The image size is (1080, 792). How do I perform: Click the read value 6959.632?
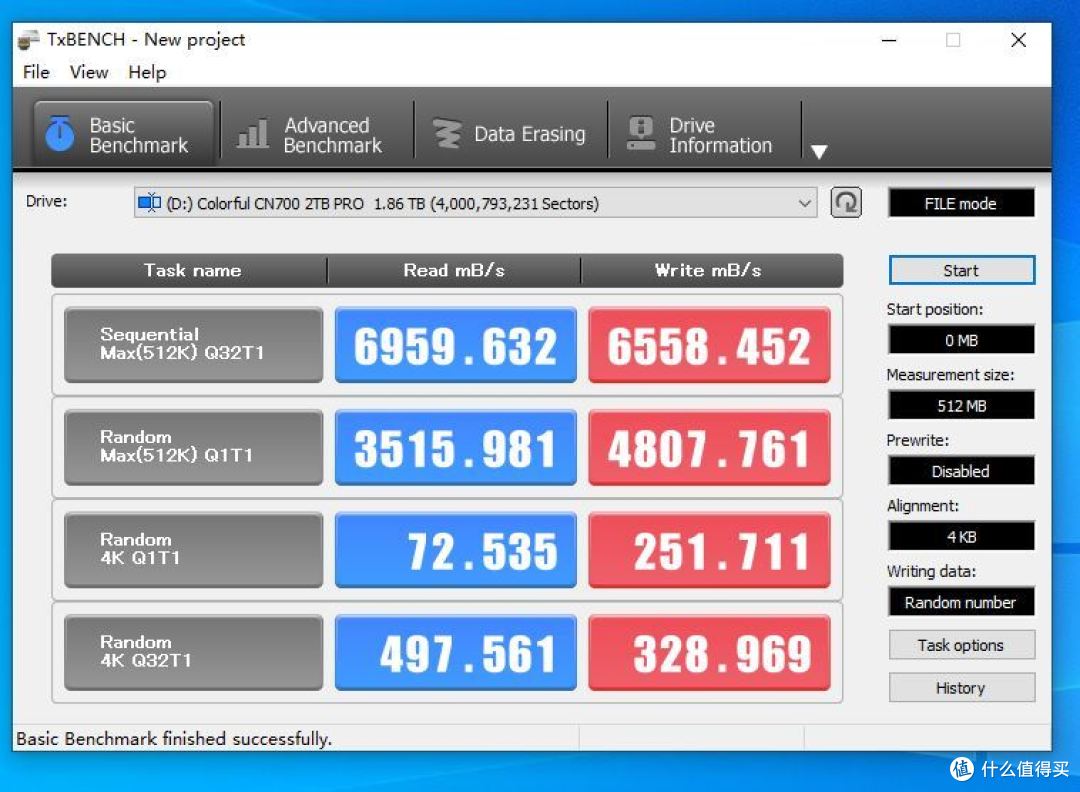point(455,344)
